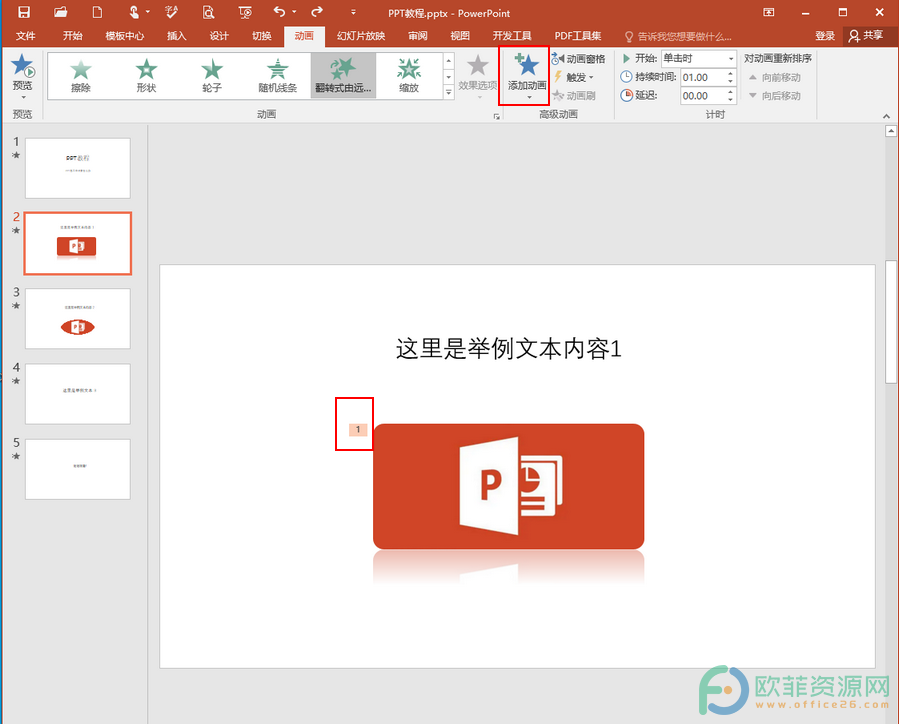Click the spelling check icon

[x=171, y=12]
